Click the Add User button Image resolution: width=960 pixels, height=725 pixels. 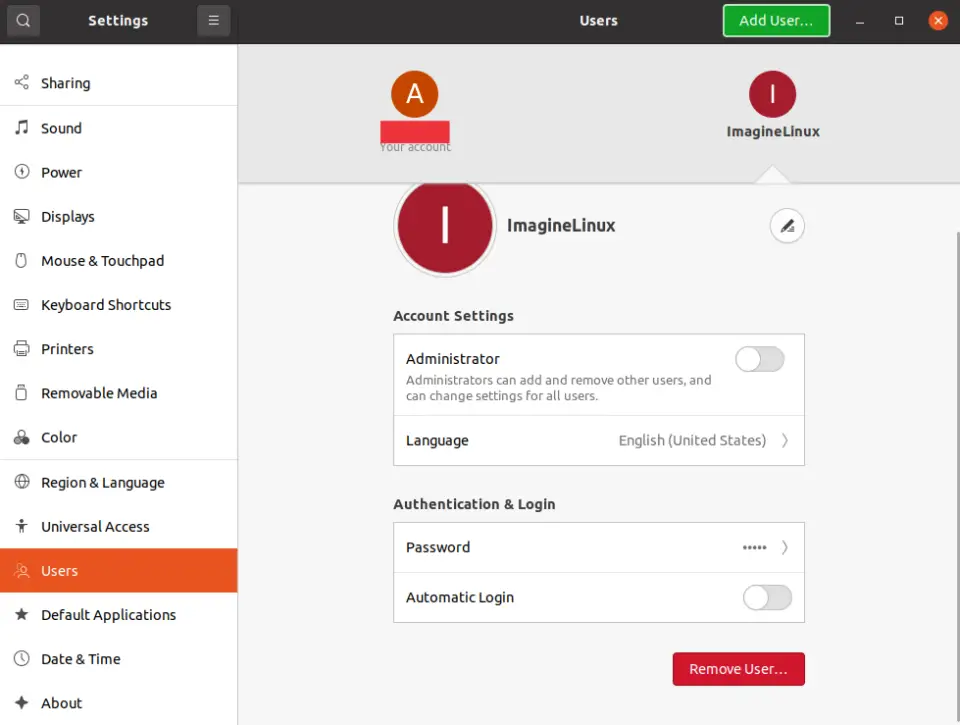click(x=776, y=20)
